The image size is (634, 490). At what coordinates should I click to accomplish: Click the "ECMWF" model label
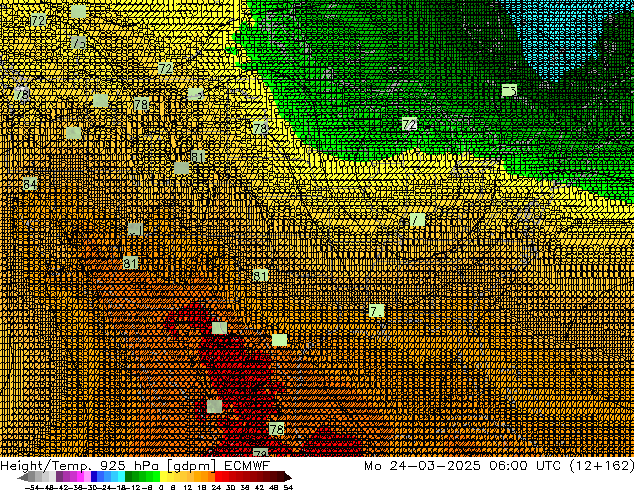(x=247, y=465)
